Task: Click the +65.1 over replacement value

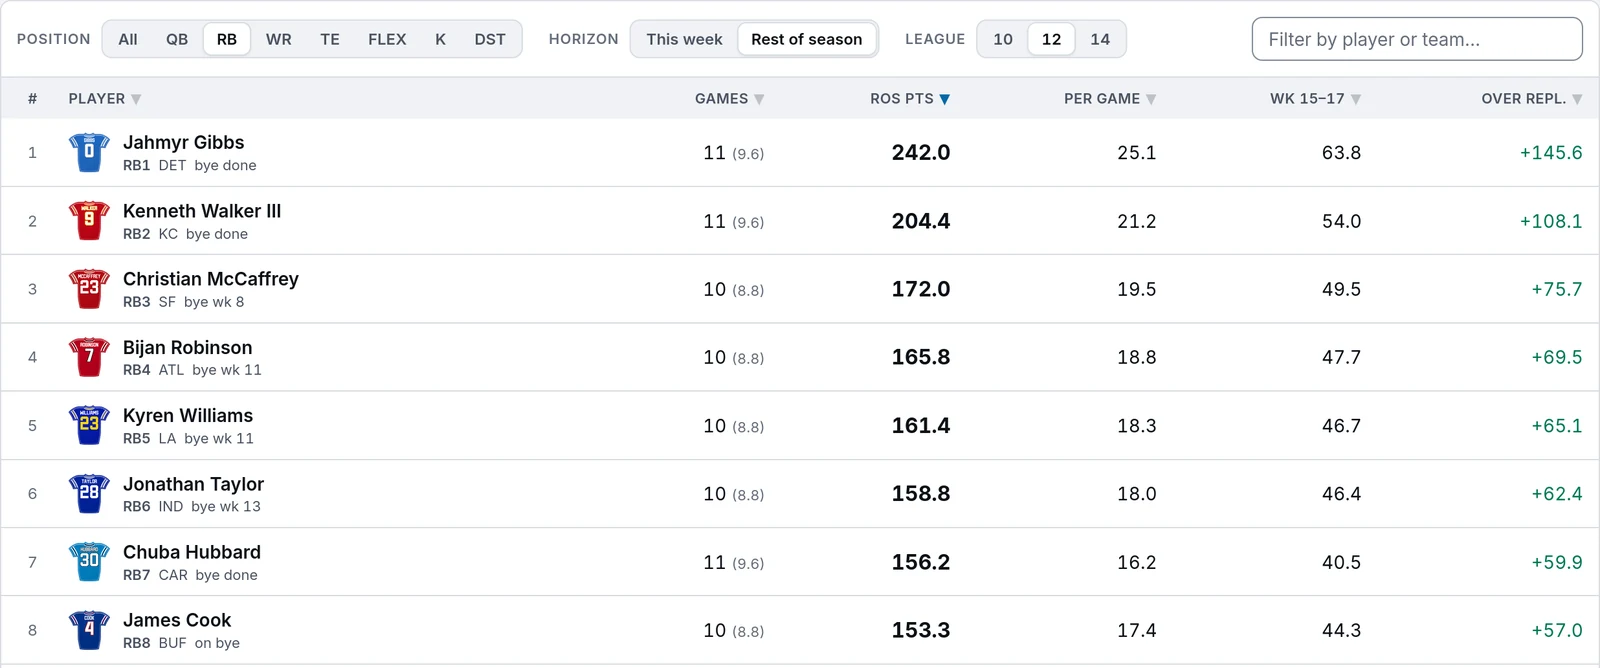Action: 1557,426
